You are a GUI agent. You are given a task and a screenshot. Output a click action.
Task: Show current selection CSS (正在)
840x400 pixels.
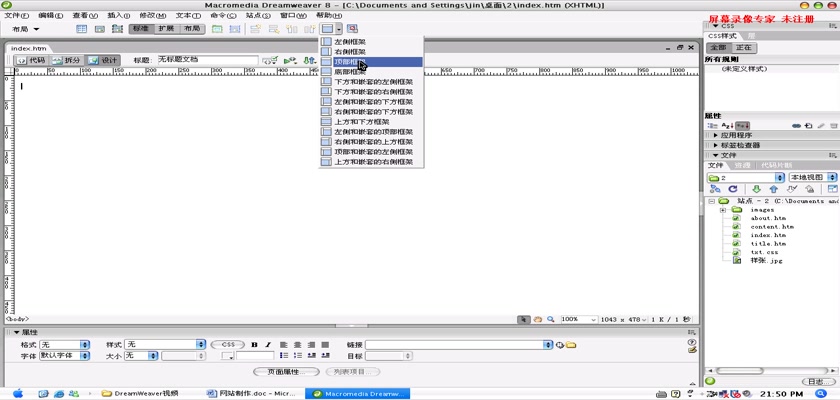744,48
